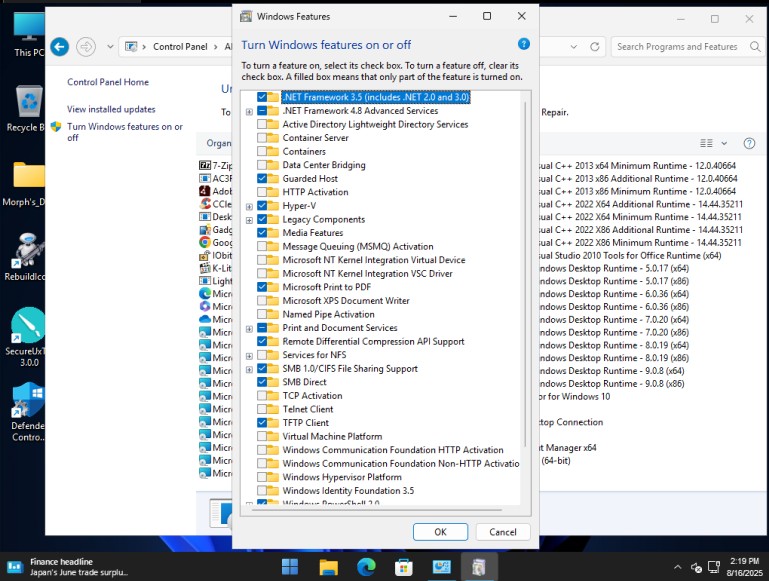Open the recent locations dropdown beside navigation arrows
769x581 pixels.
(110, 47)
